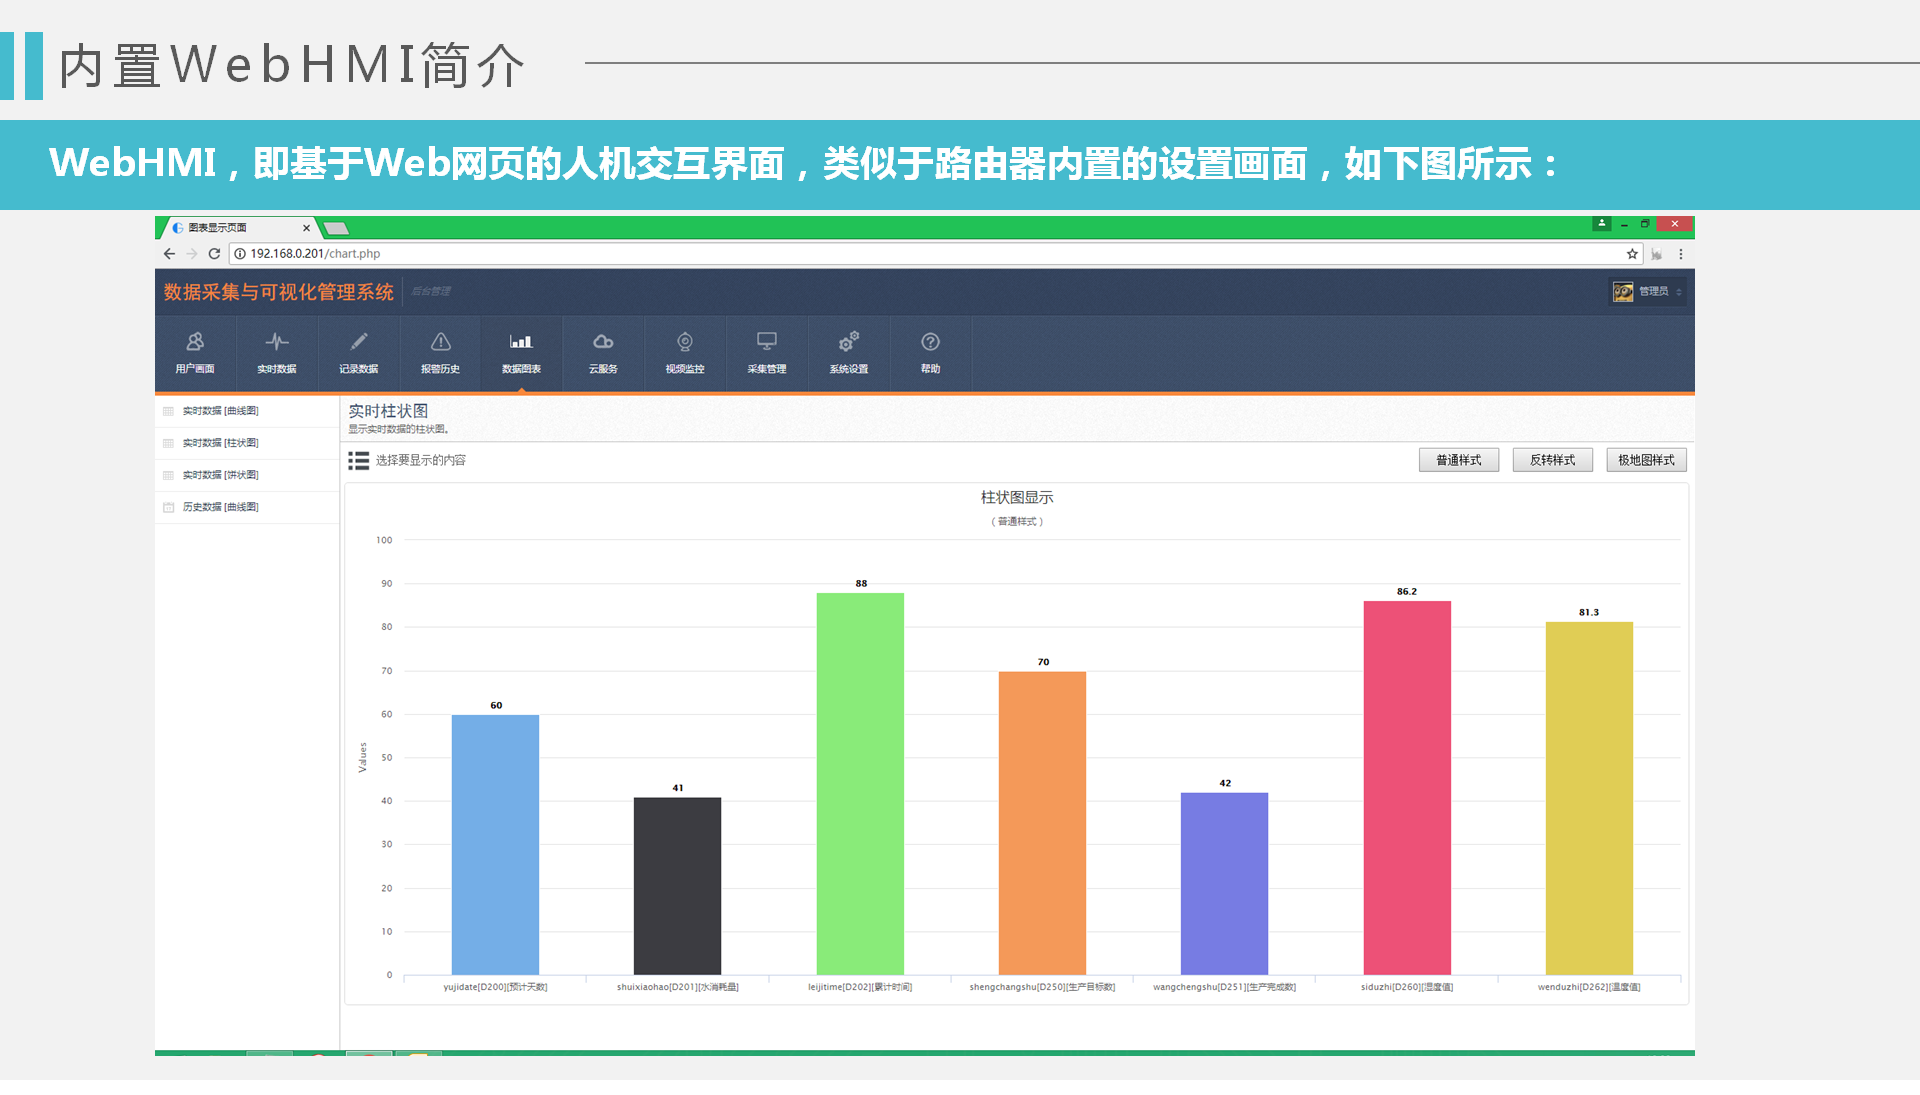Select 数据图表 chart tab in navbar
1920x1095 pixels.
coord(521,352)
